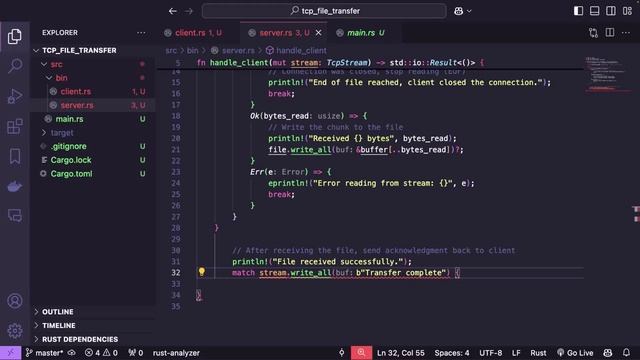Customize layout from title bar icon
The height and width of the screenshot is (360, 640).
[x=627, y=11]
